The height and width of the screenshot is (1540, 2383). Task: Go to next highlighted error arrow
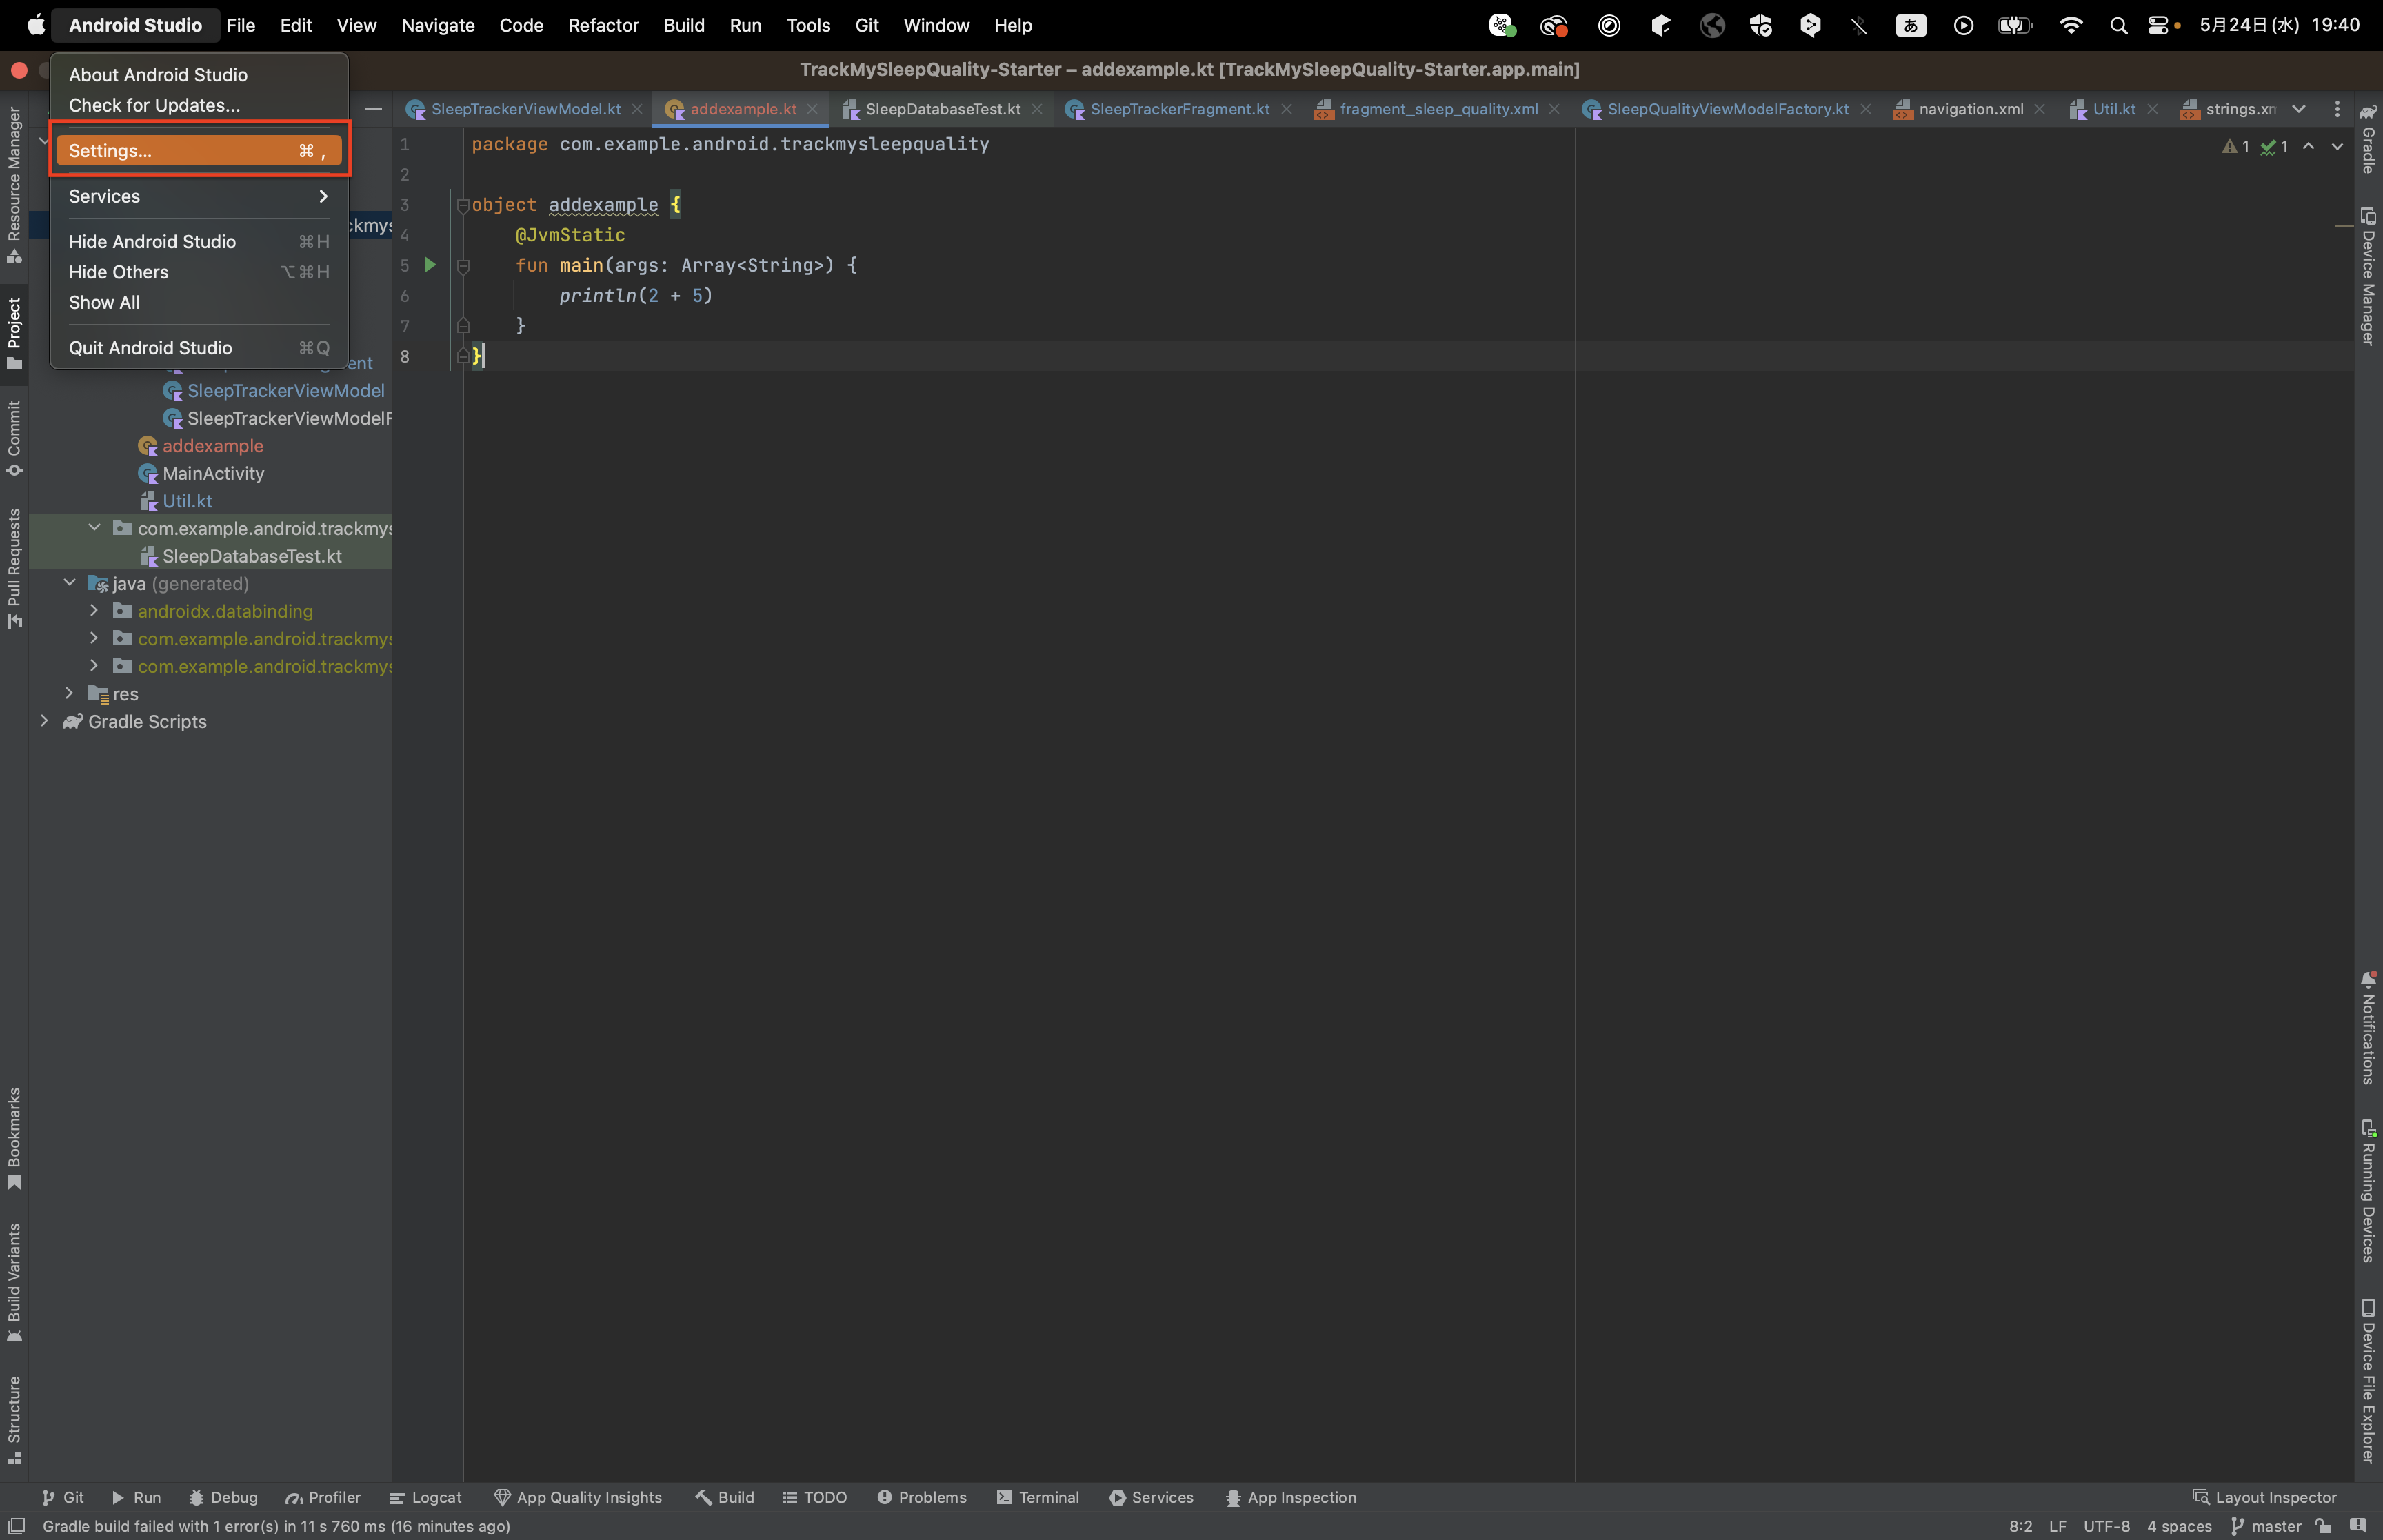2337,146
